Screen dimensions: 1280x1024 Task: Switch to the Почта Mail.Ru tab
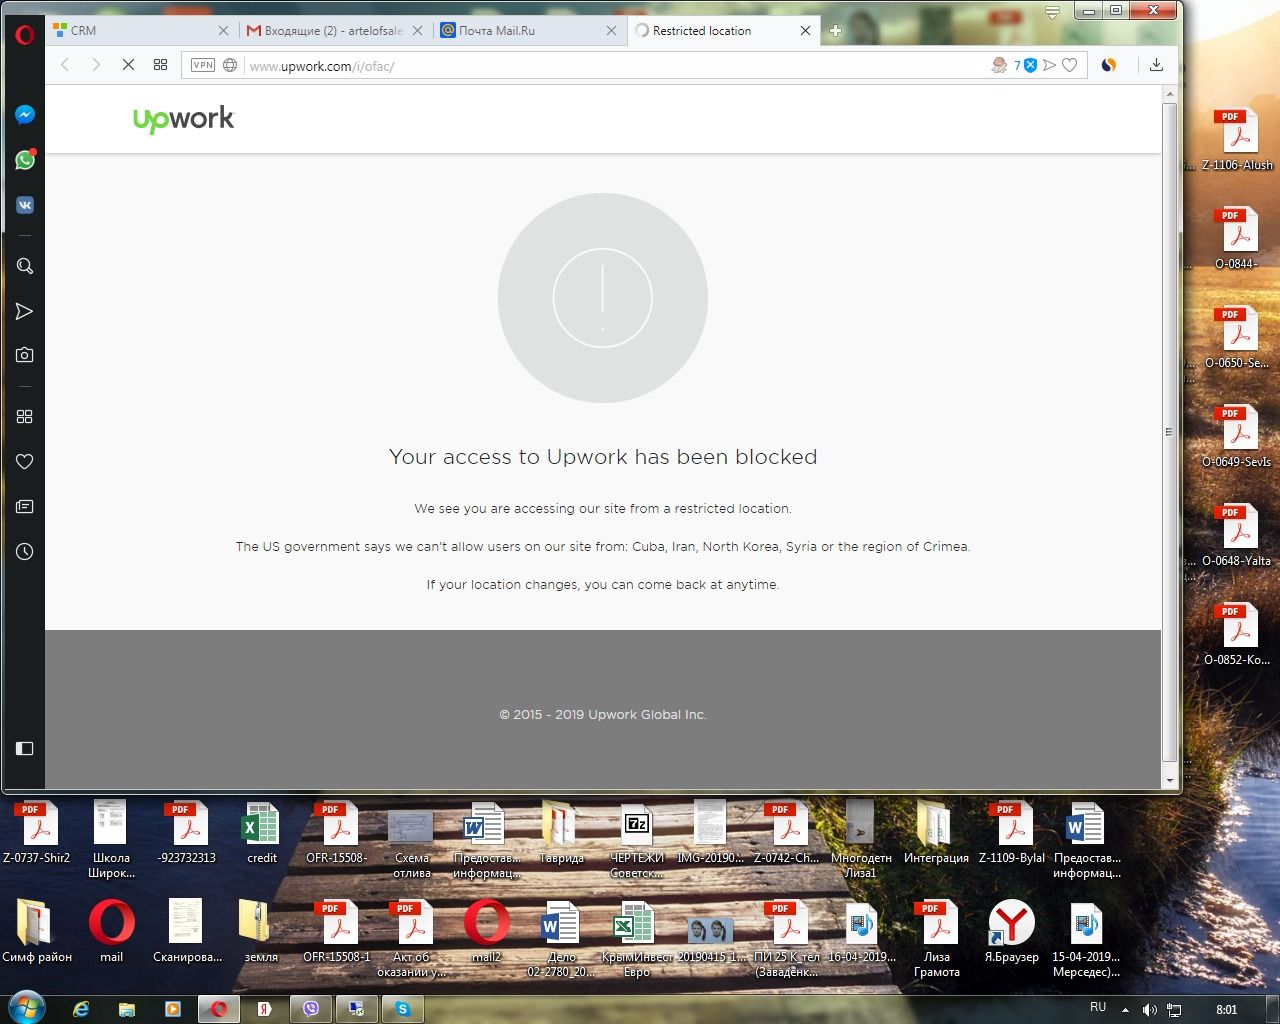click(x=529, y=31)
